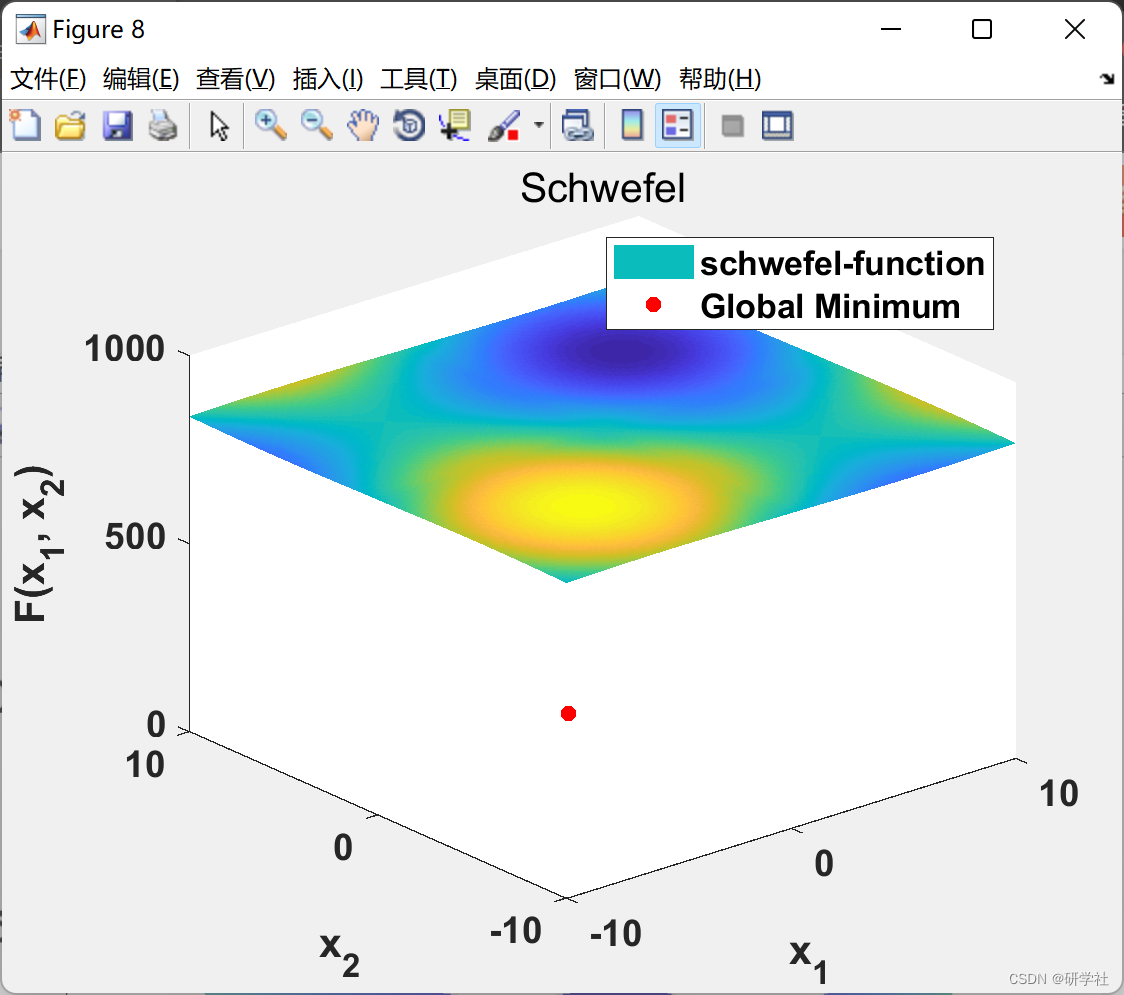Screen dimensions: 1124x995
Task: Open the 查看(V) menu
Action: [235, 79]
